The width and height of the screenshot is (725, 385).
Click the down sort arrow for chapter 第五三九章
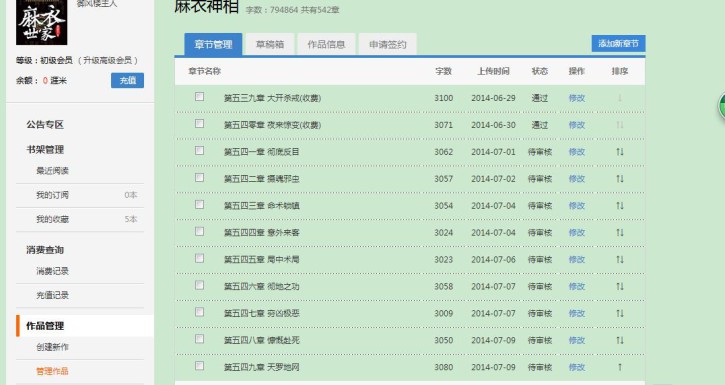[x=620, y=98]
